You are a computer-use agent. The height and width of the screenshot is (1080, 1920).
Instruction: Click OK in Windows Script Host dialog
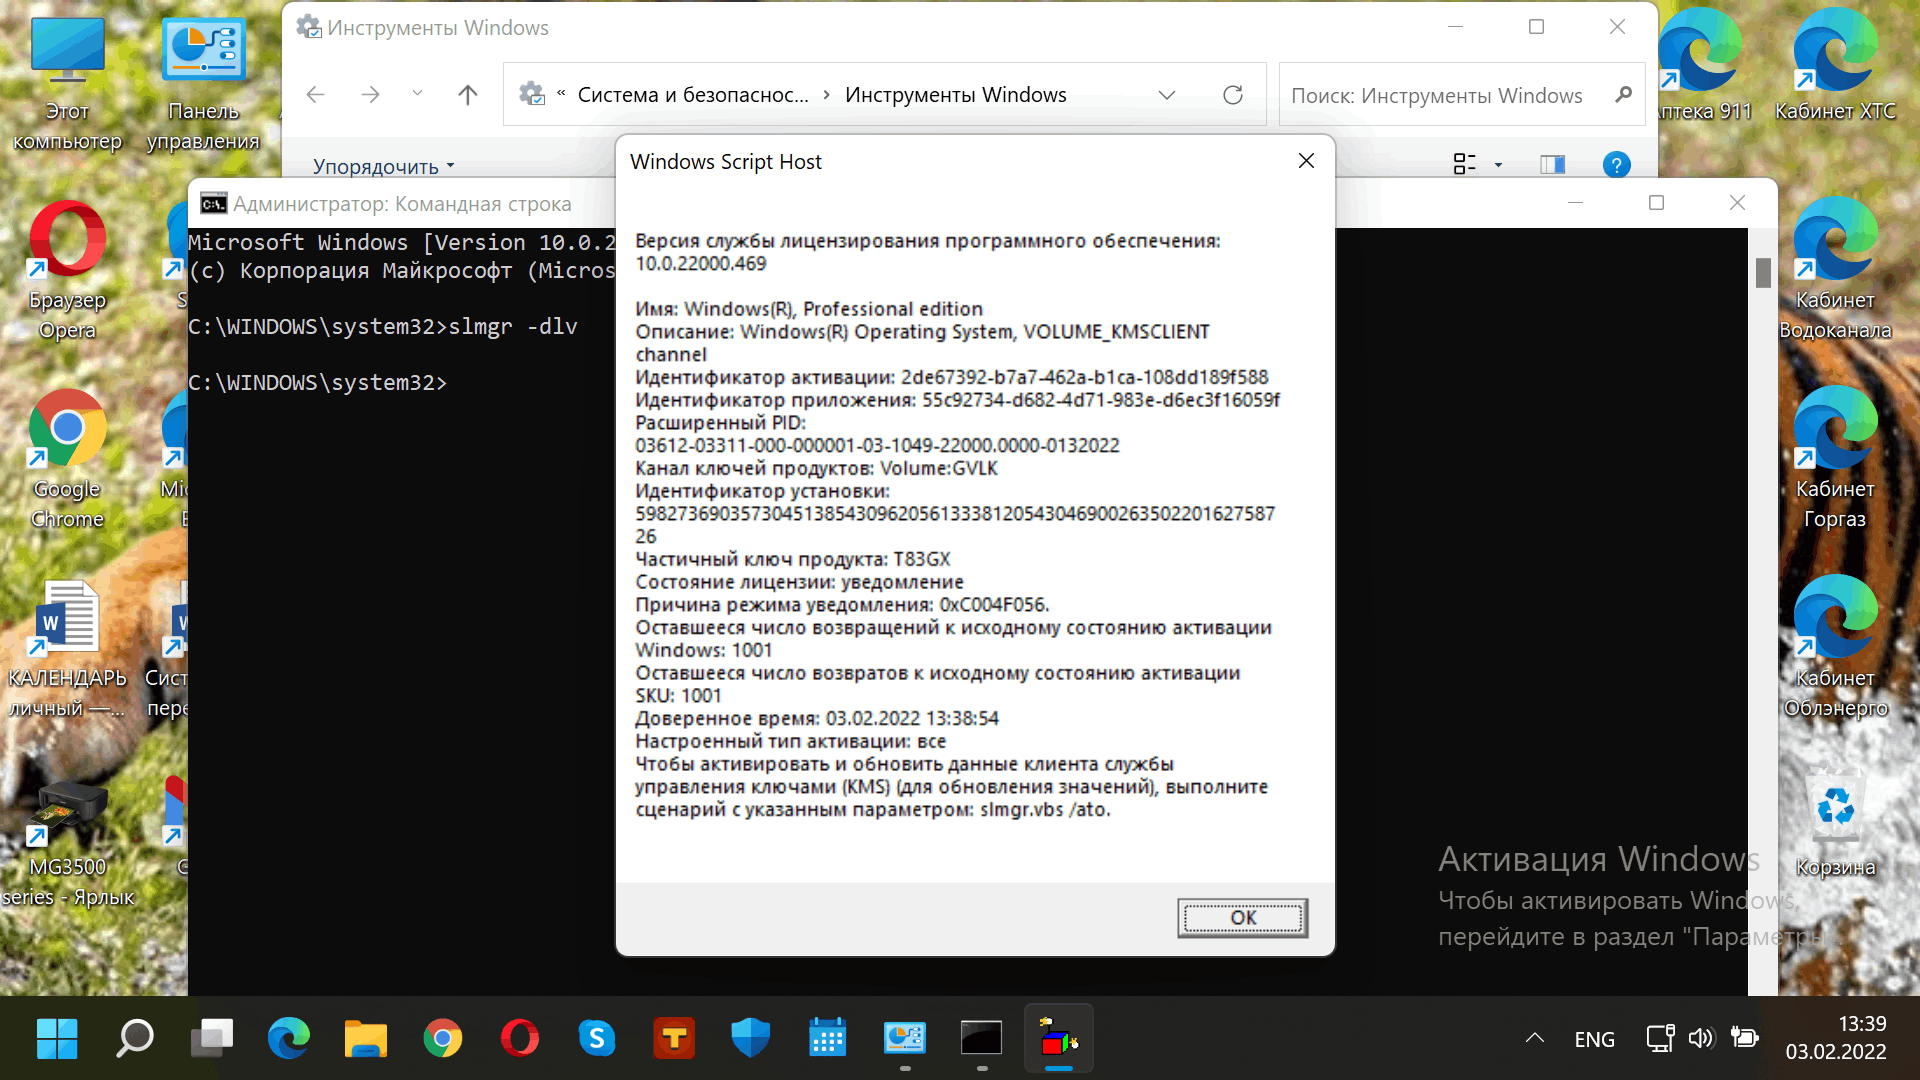(1242, 917)
